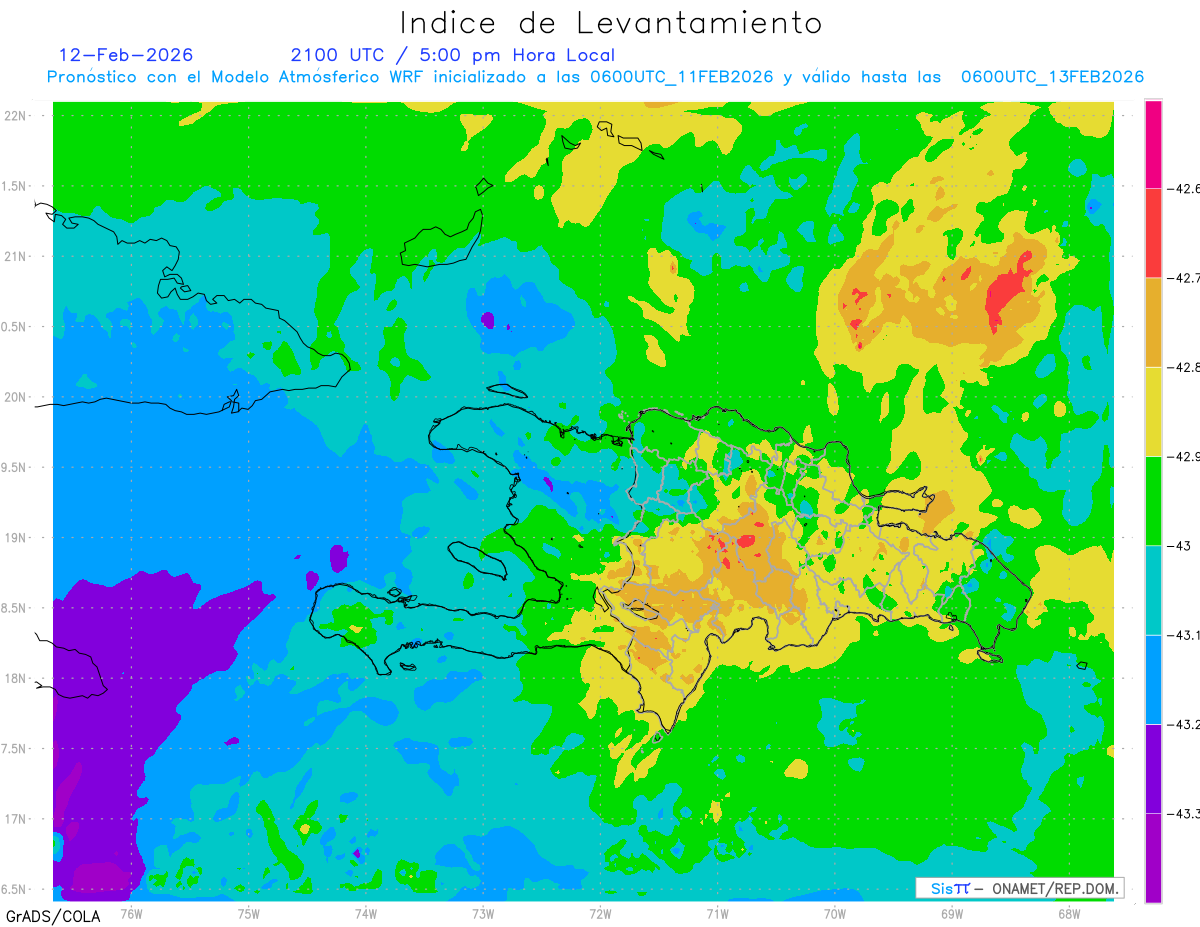The height and width of the screenshot is (927, 1200).
Task: Click the magenta swatch atop the color legend
Action: point(1153,144)
